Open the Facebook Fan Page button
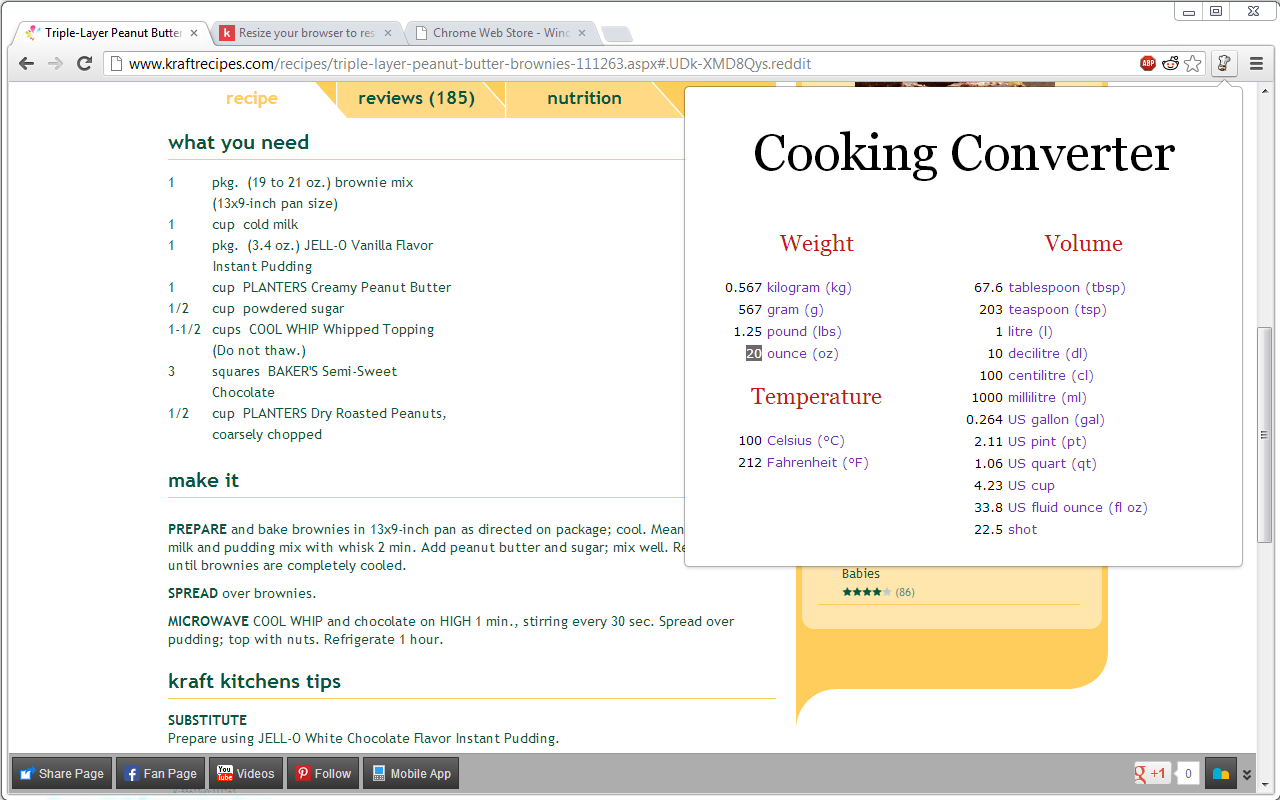 tap(161, 773)
